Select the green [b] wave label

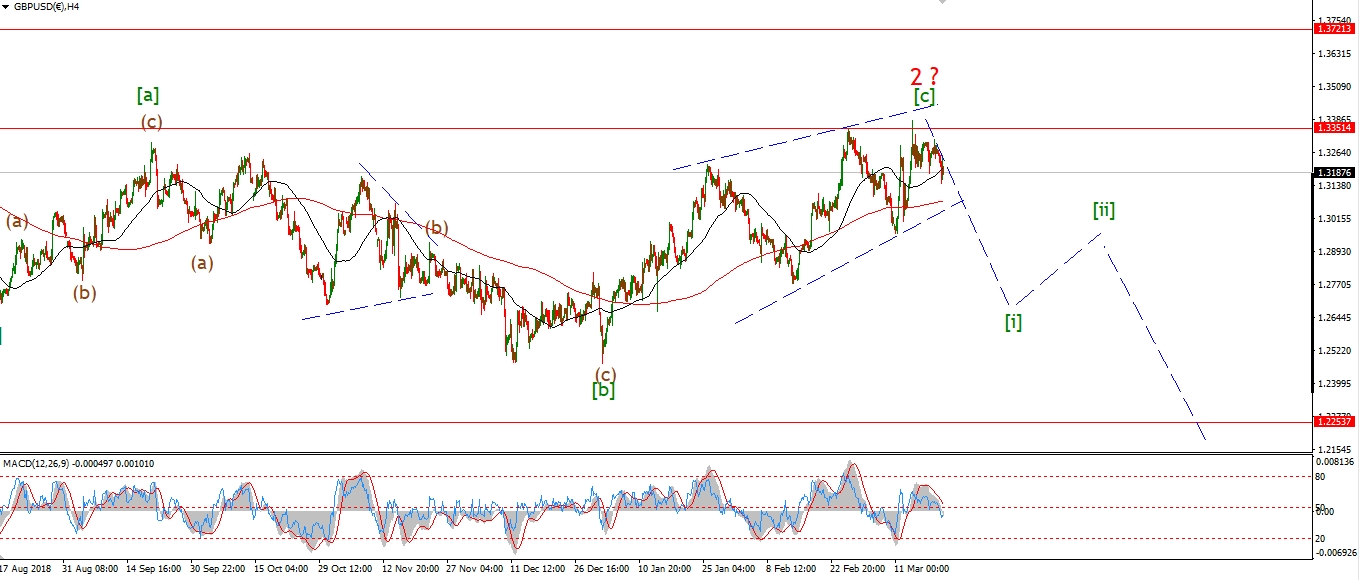pos(603,390)
